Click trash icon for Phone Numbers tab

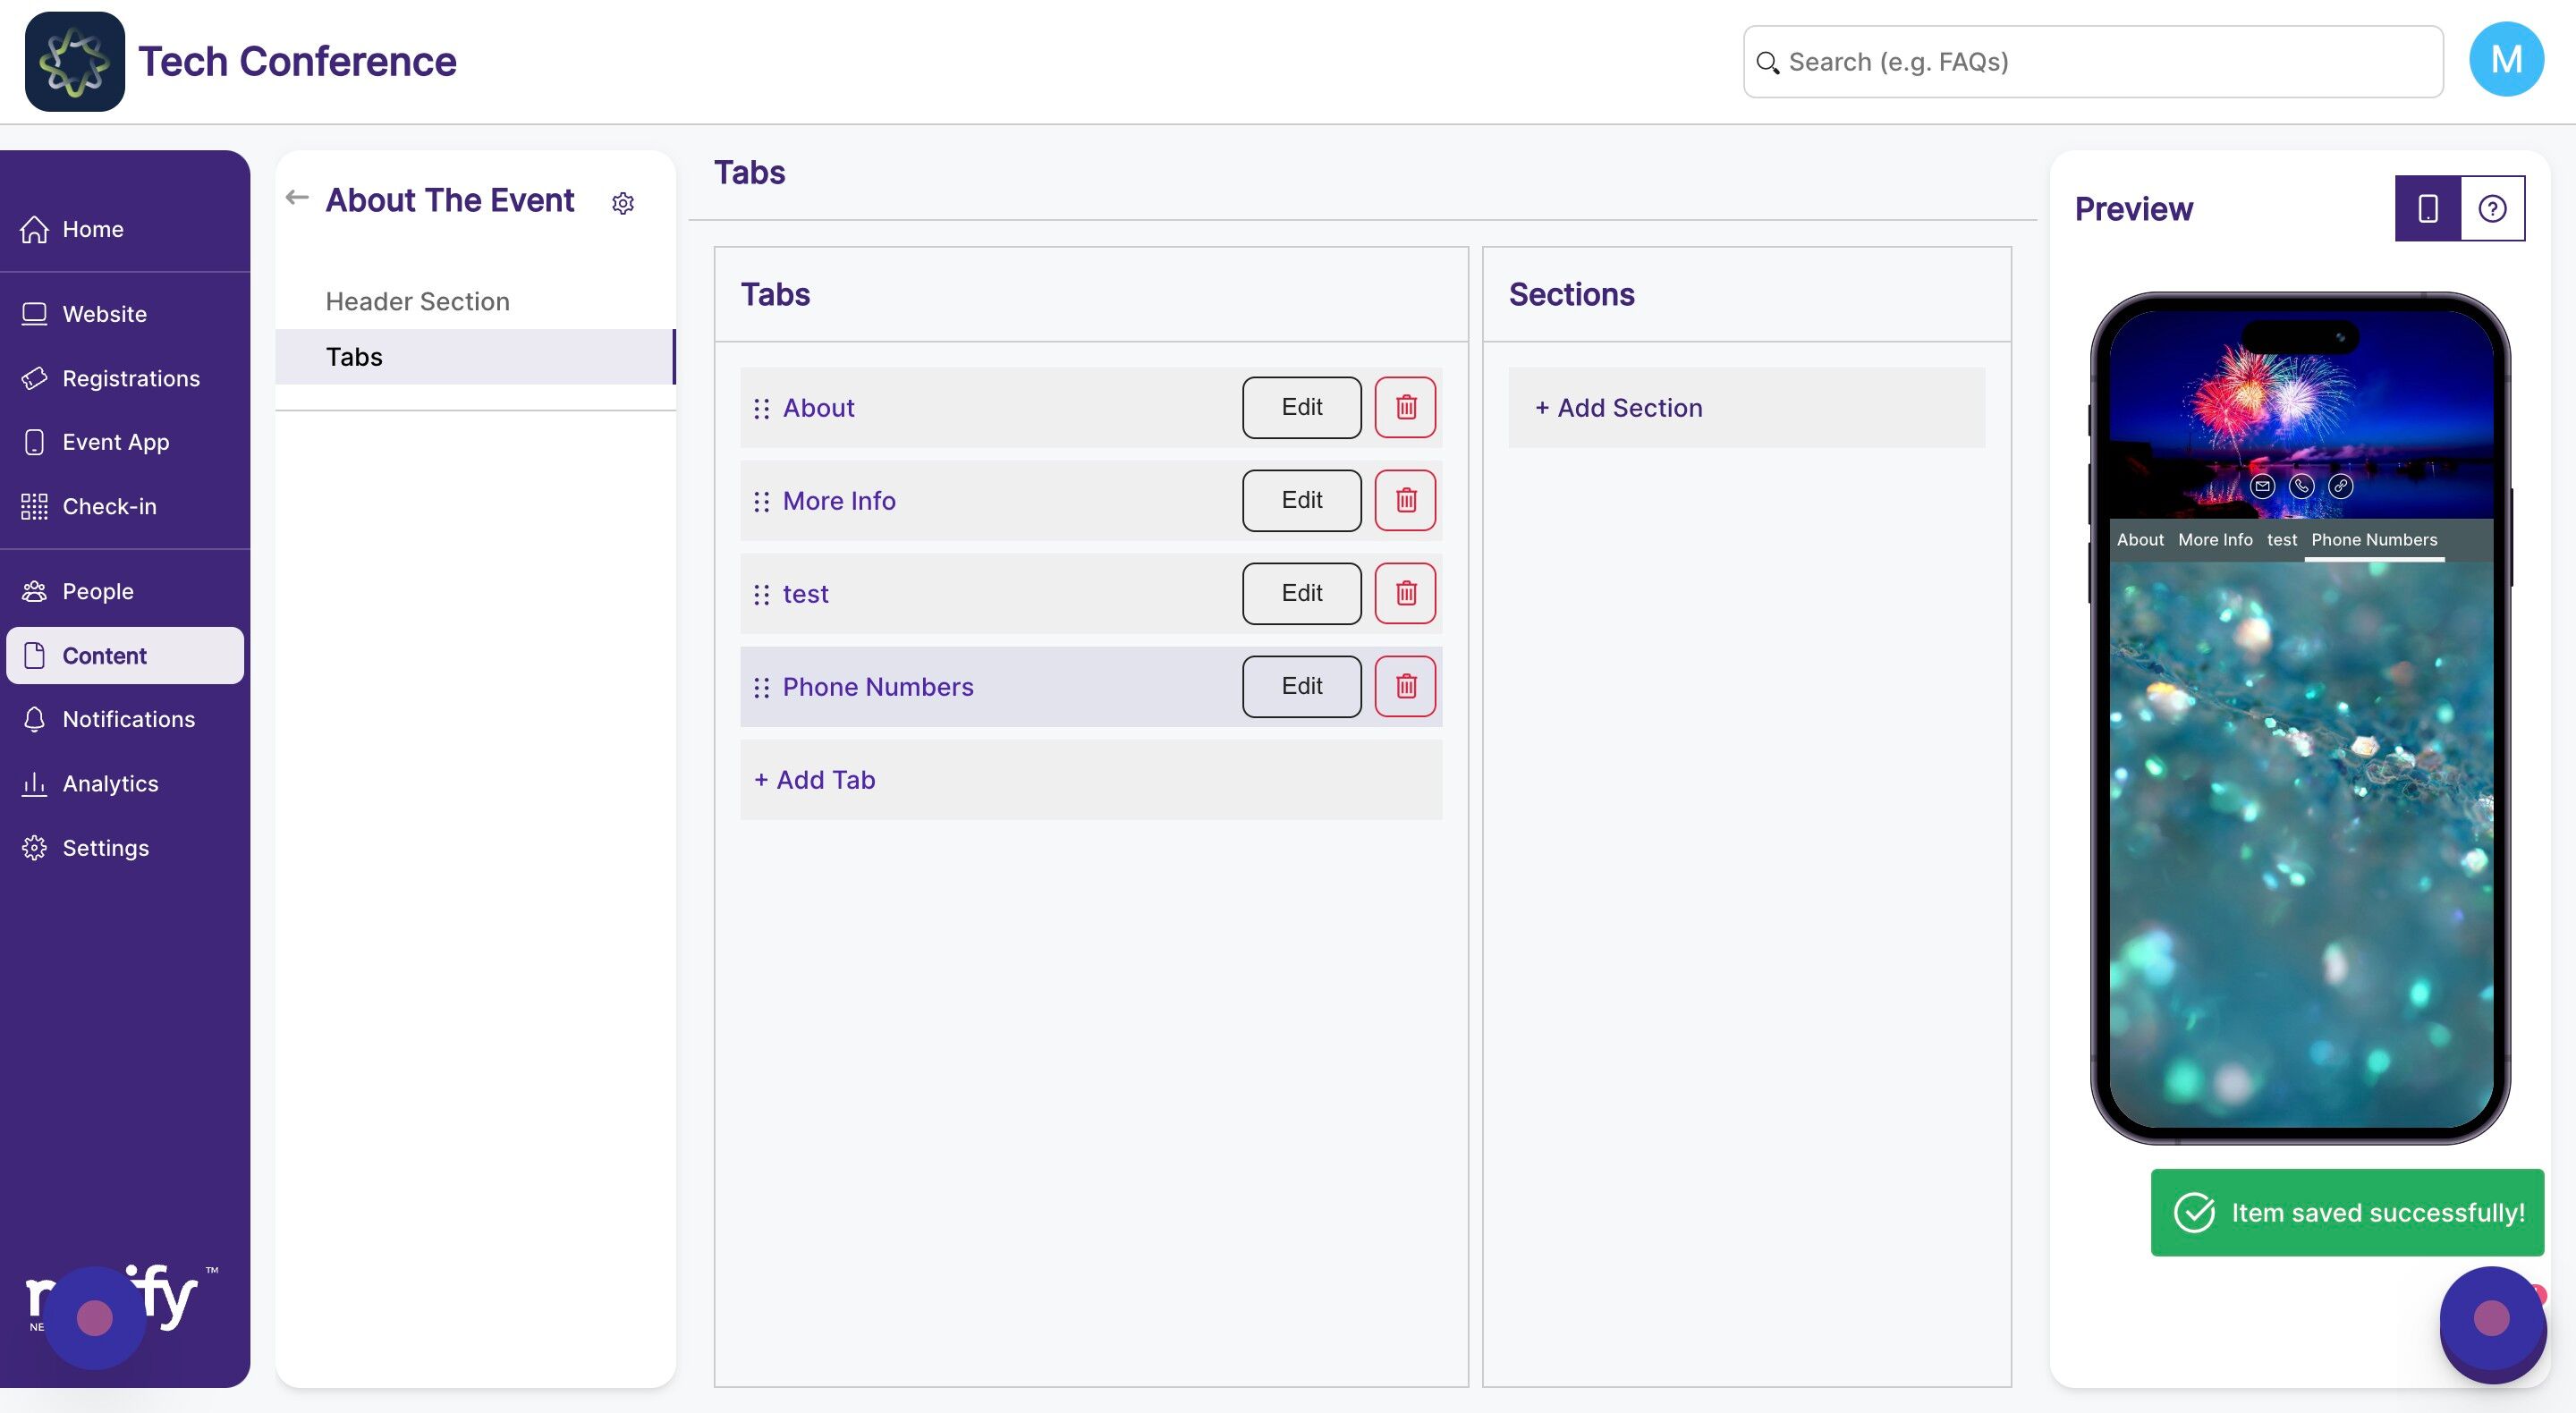tap(1405, 686)
